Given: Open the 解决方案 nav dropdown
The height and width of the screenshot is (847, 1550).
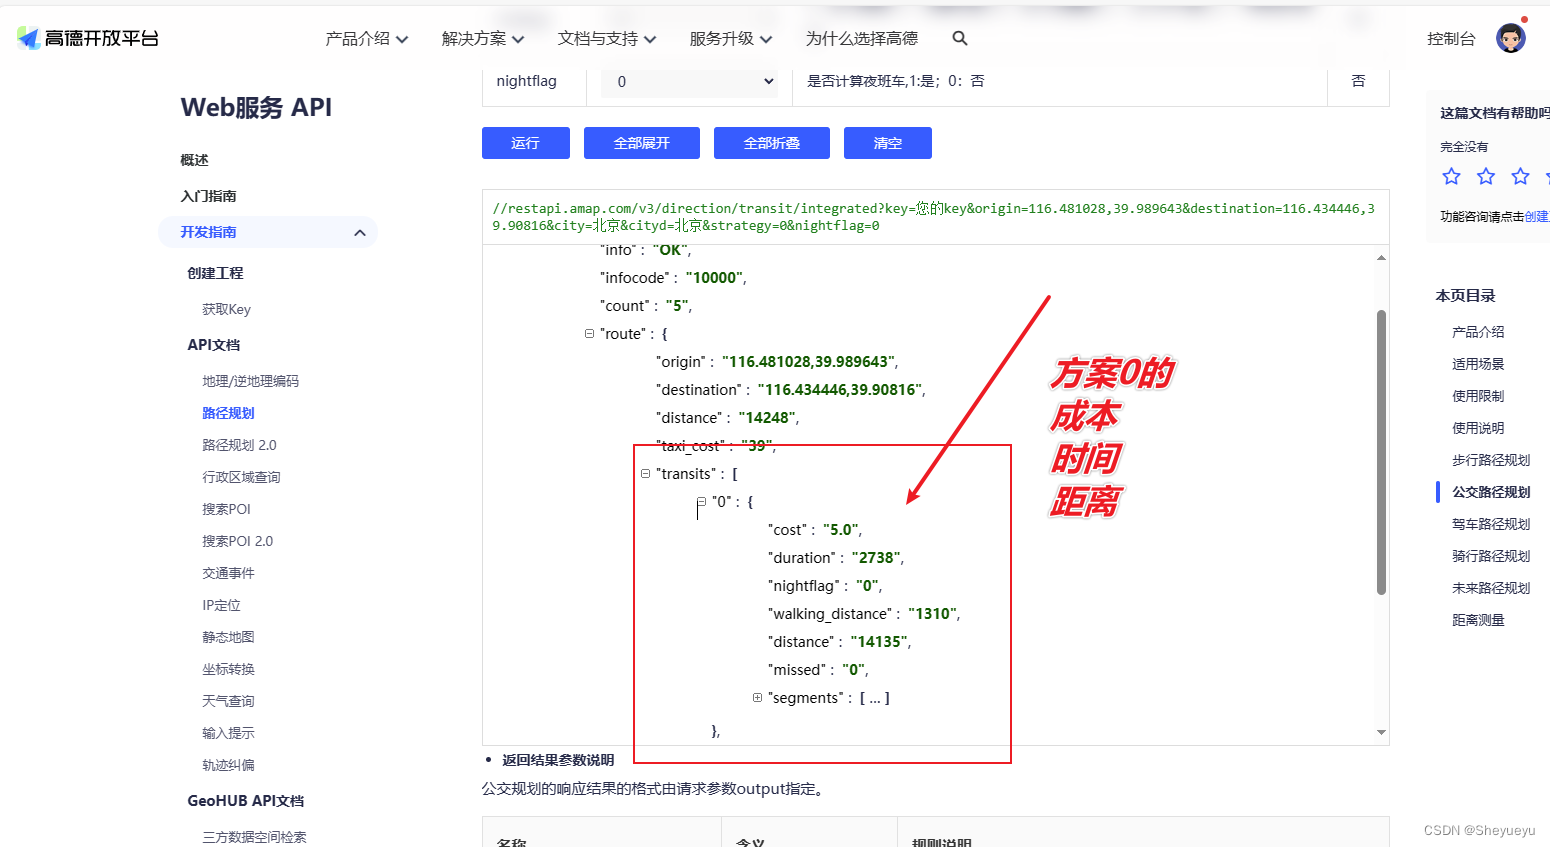Looking at the screenshot, I should click(483, 39).
